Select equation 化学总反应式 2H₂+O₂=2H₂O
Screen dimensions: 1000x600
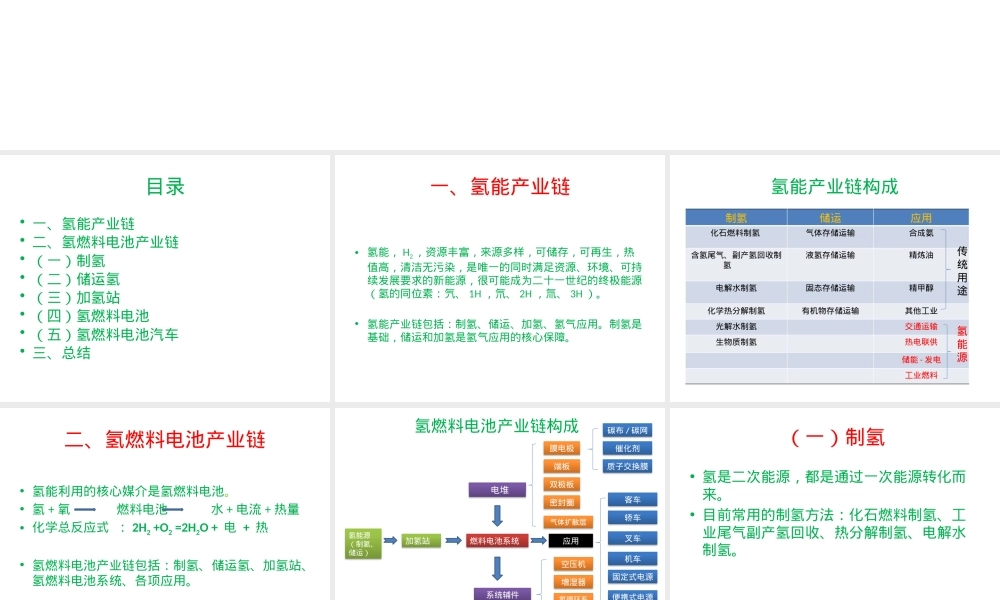(151, 528)
